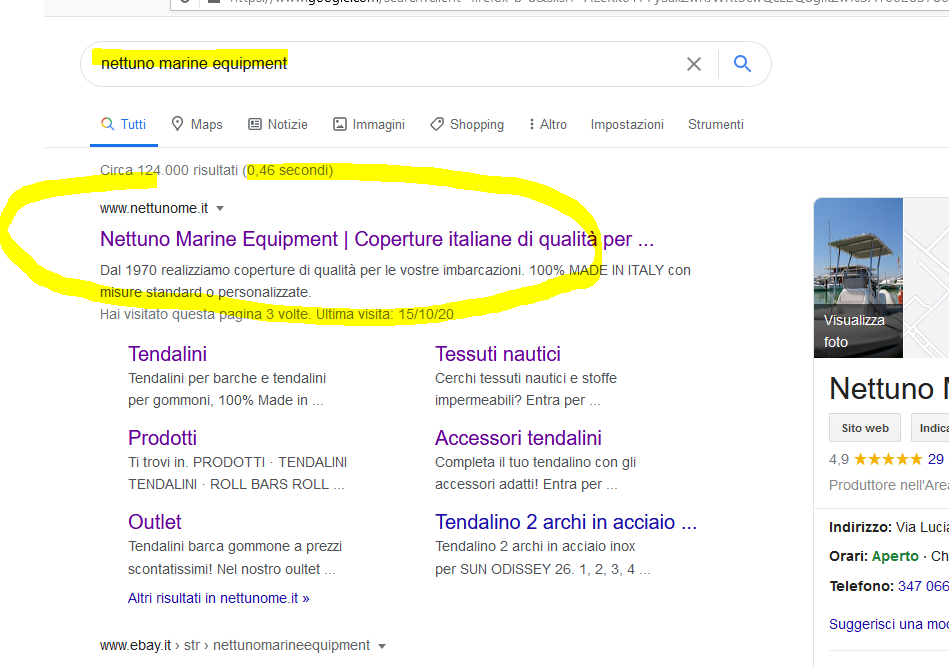Clear the search box with the X icon
The width and height of the screenshot is (949, 667).
[694, 64]
